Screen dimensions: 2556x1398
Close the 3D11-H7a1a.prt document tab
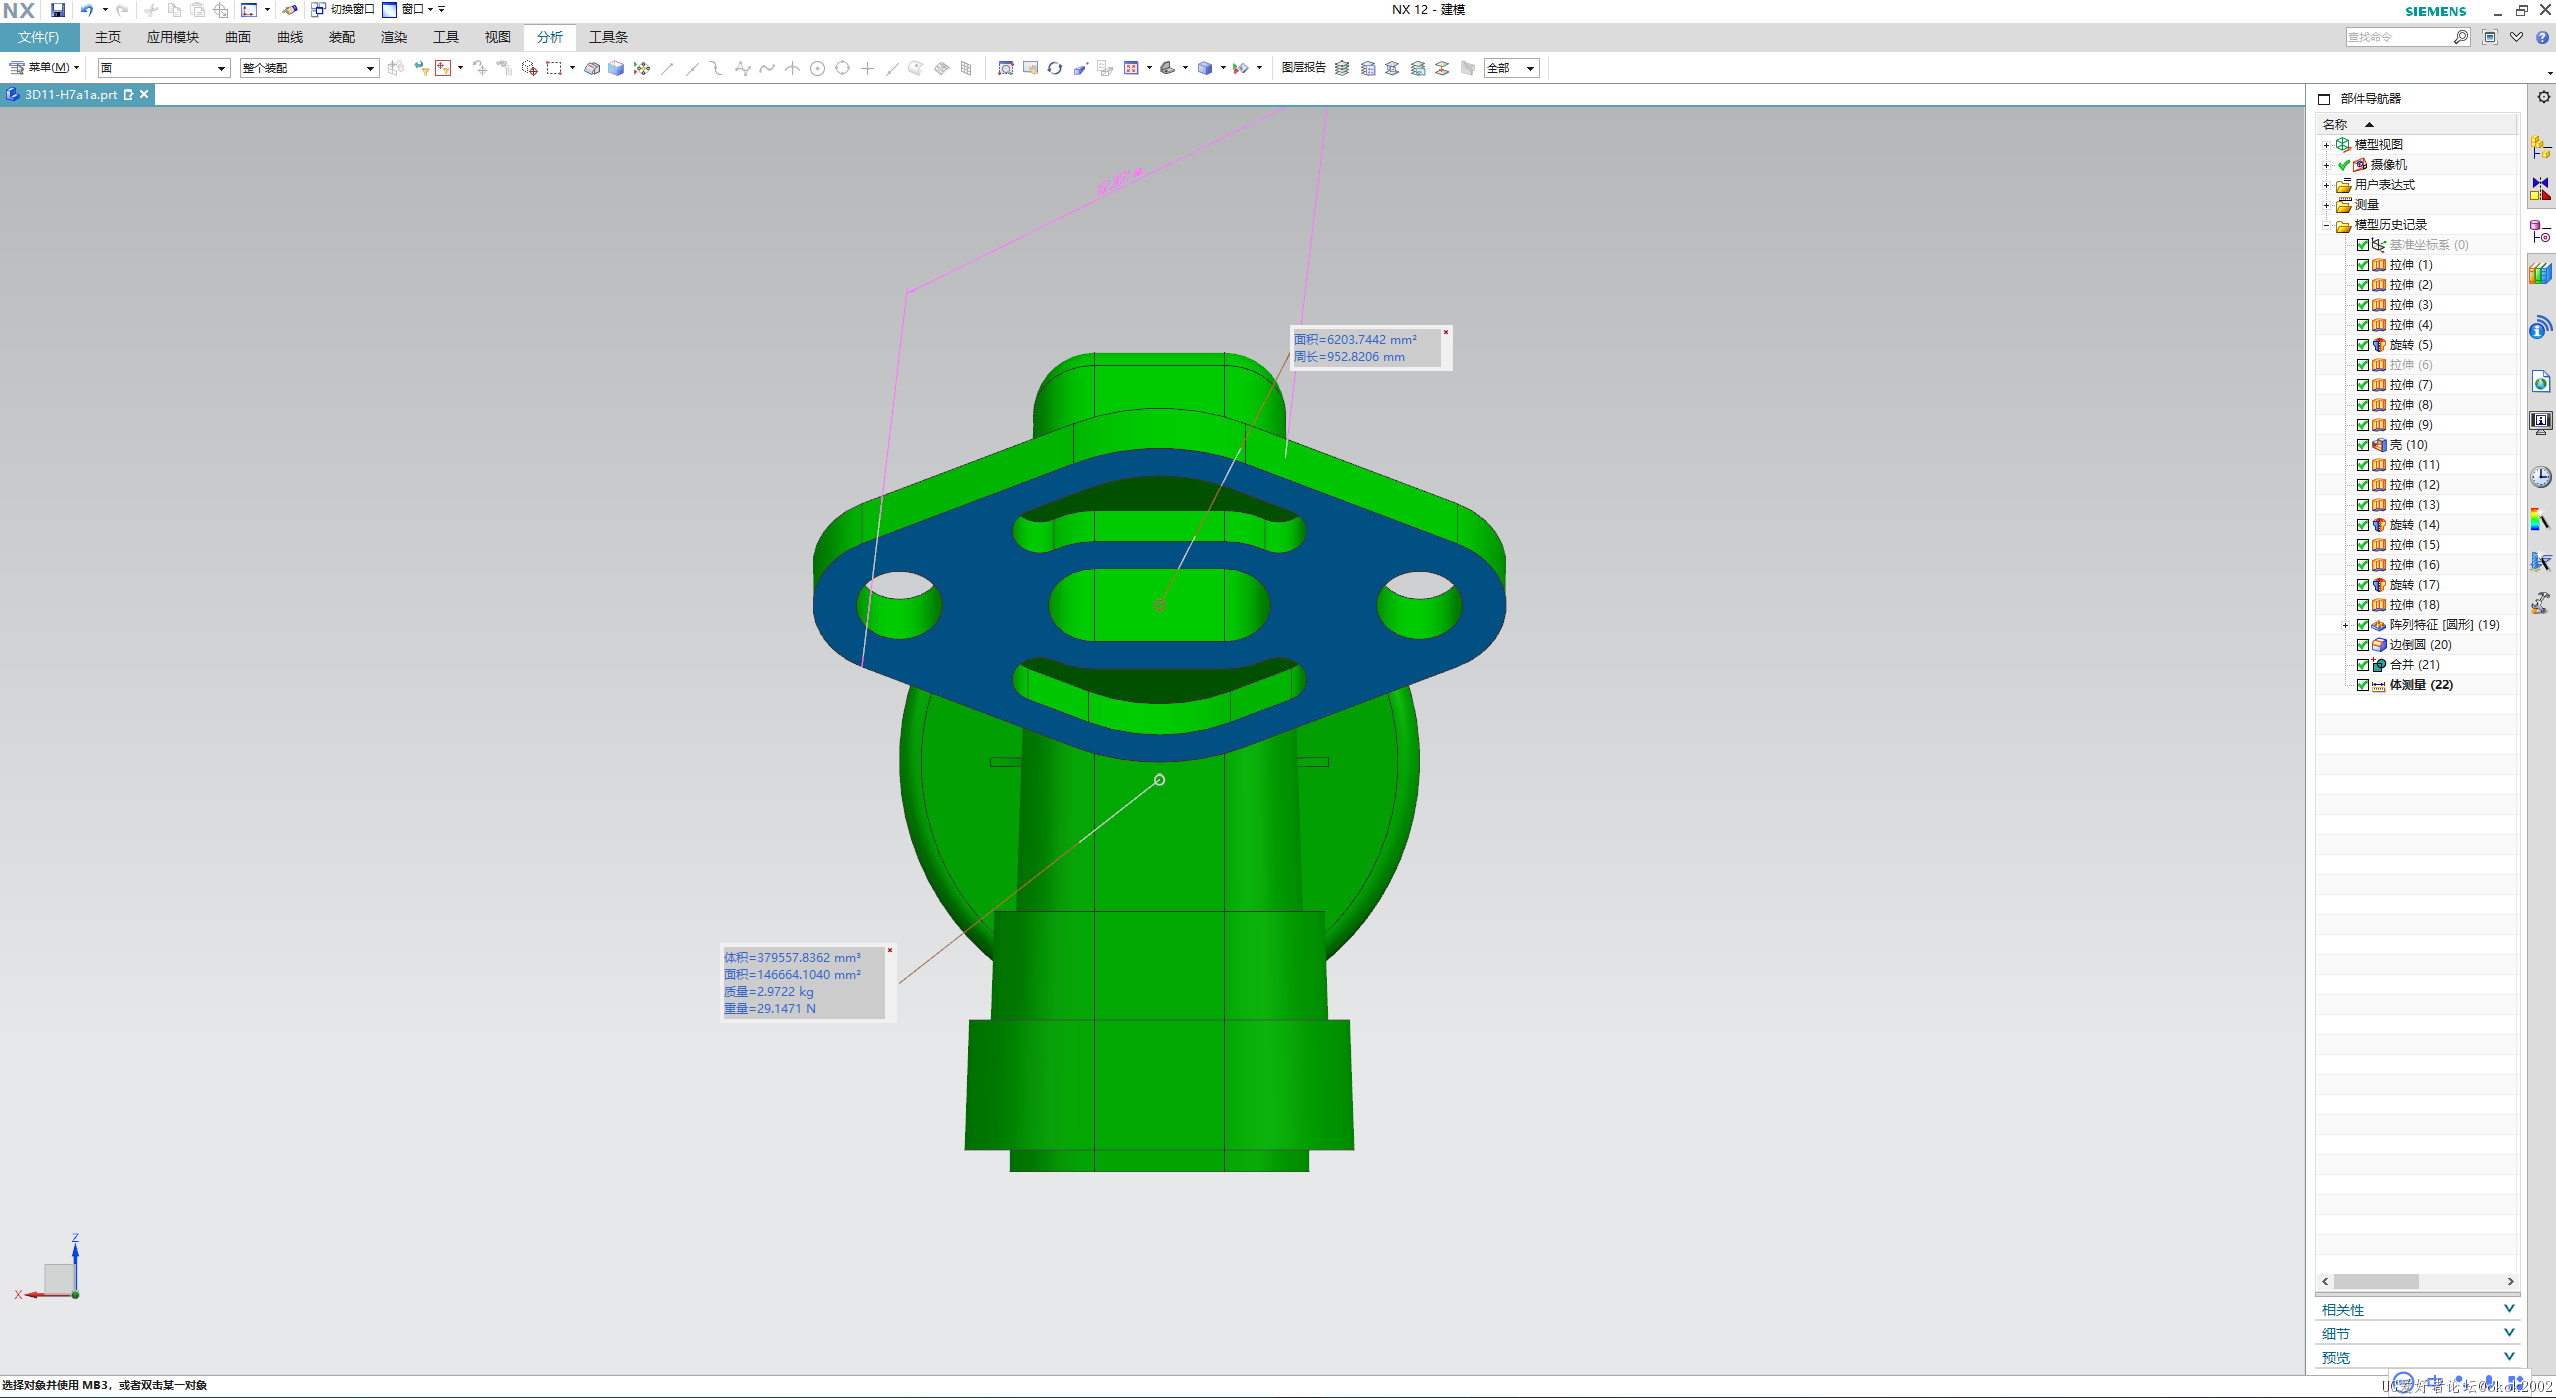click(x=144, y=94)
